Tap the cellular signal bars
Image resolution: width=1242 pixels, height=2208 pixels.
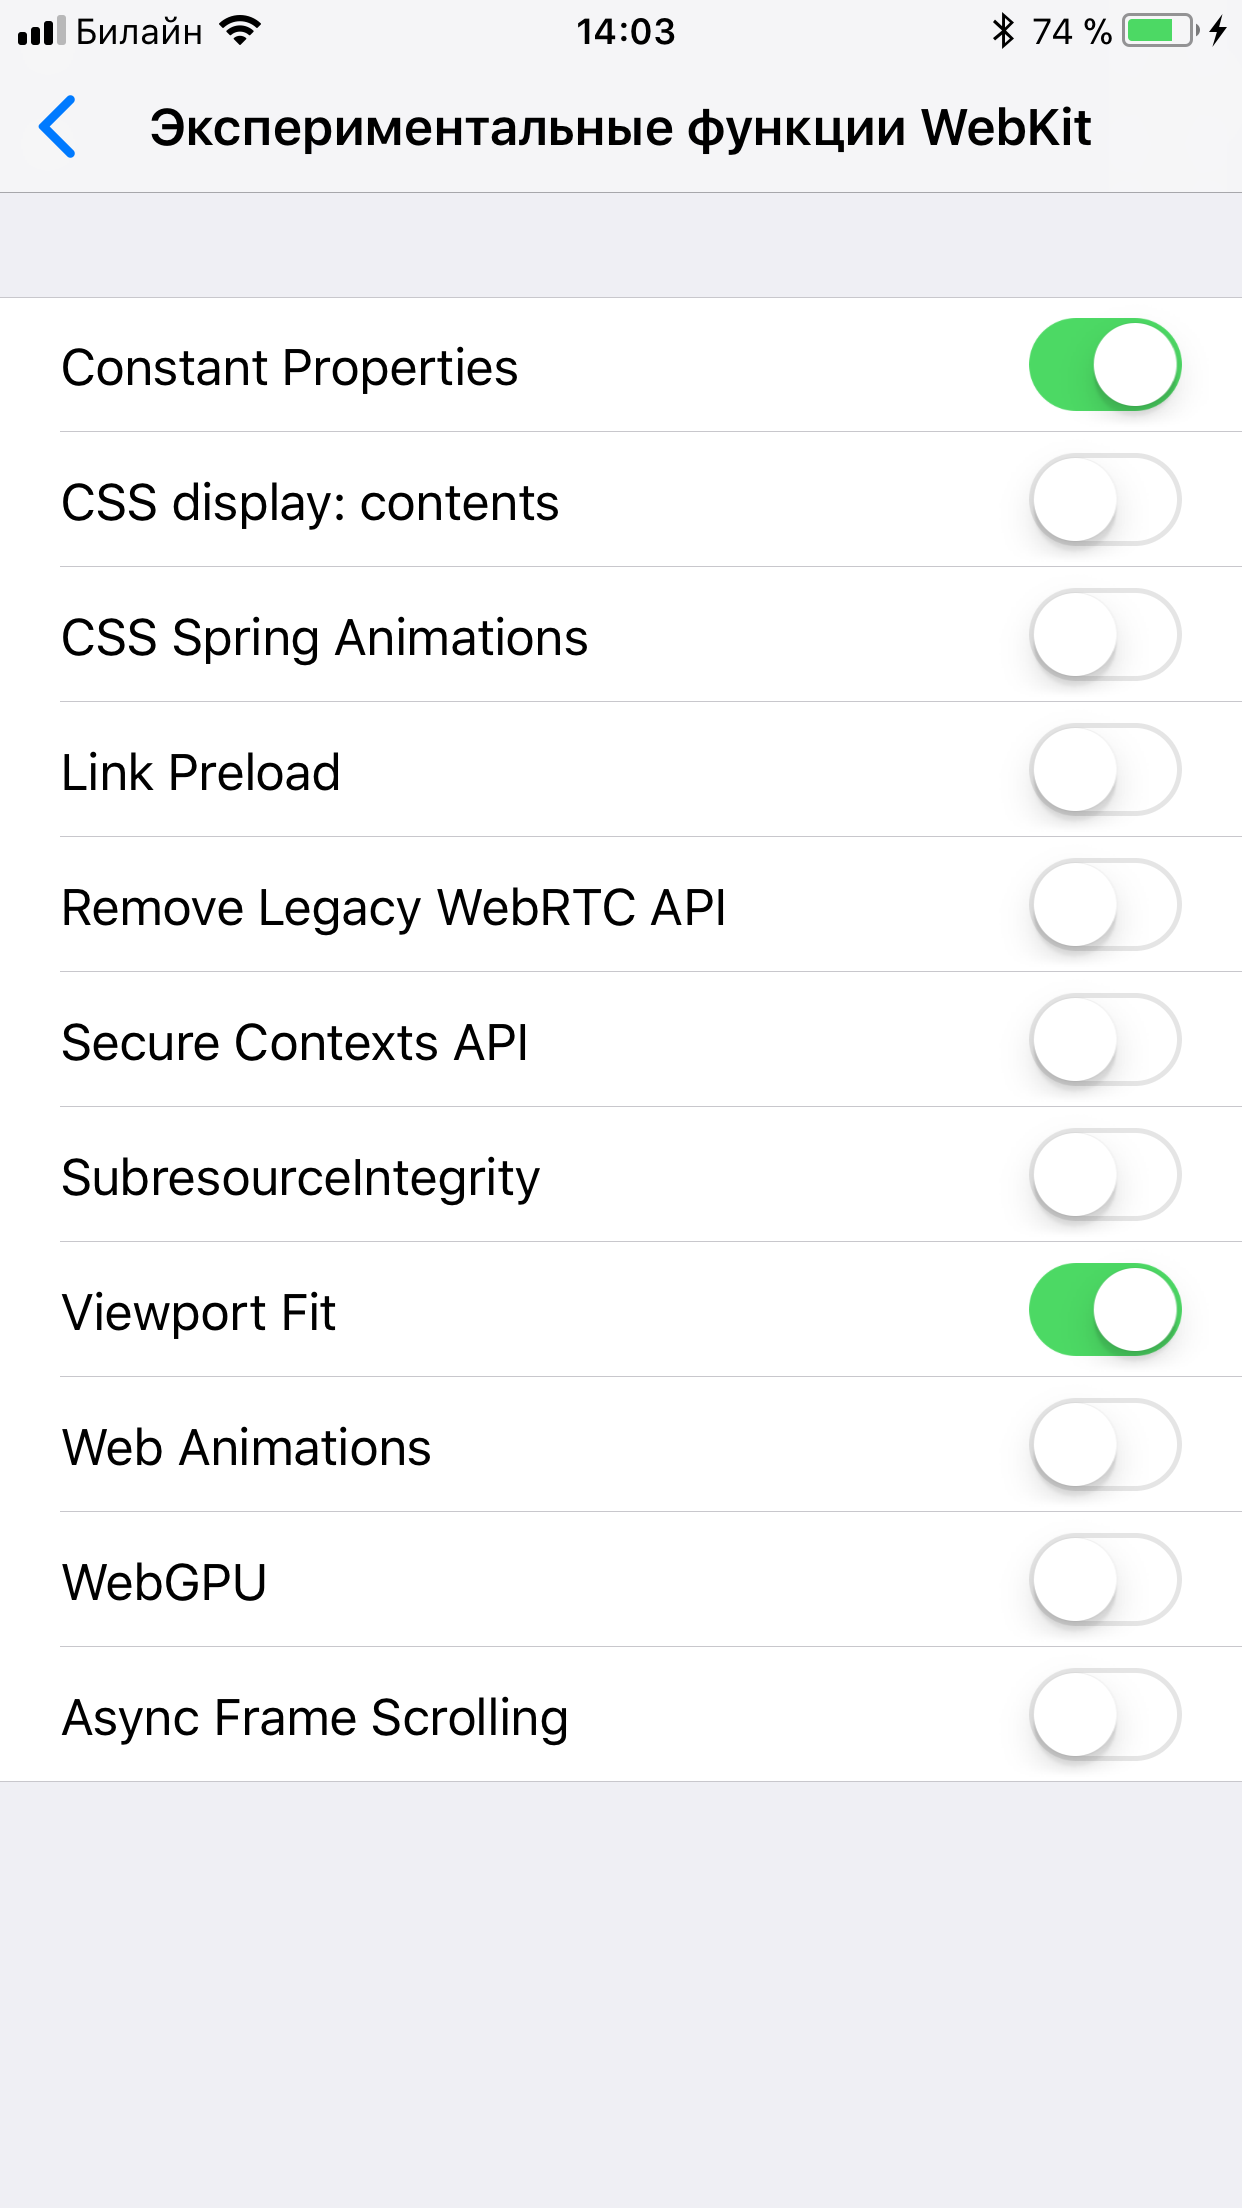[x=41, y=32]
